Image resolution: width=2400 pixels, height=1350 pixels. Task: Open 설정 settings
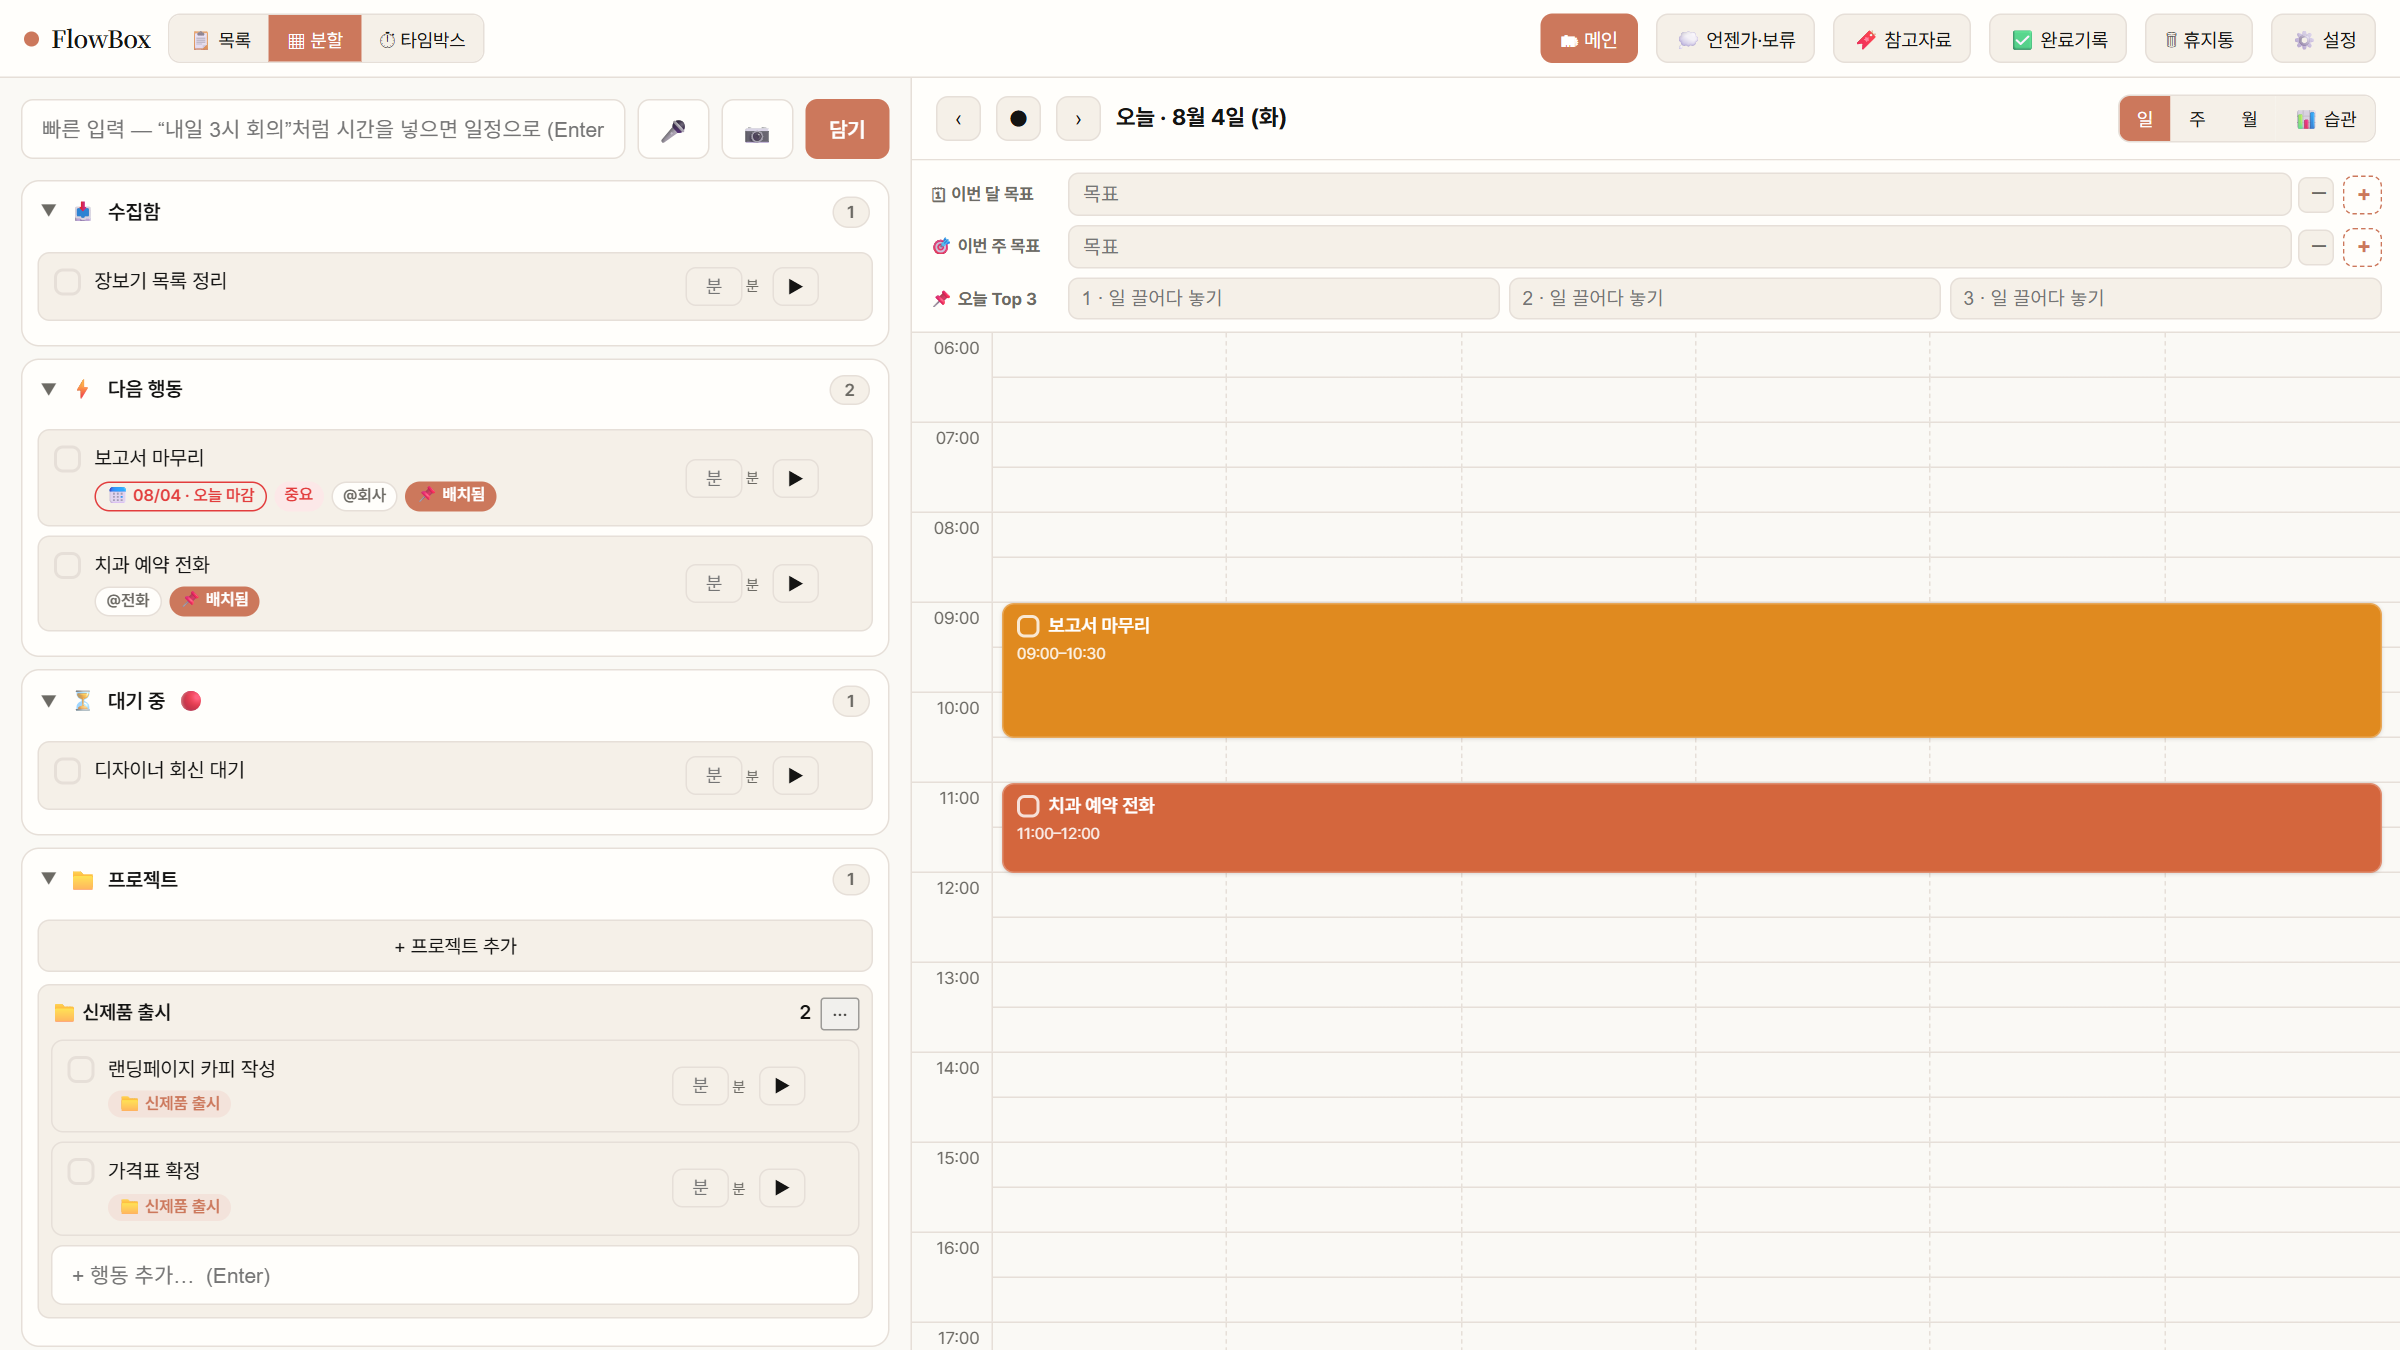(x=2323, y=39)
